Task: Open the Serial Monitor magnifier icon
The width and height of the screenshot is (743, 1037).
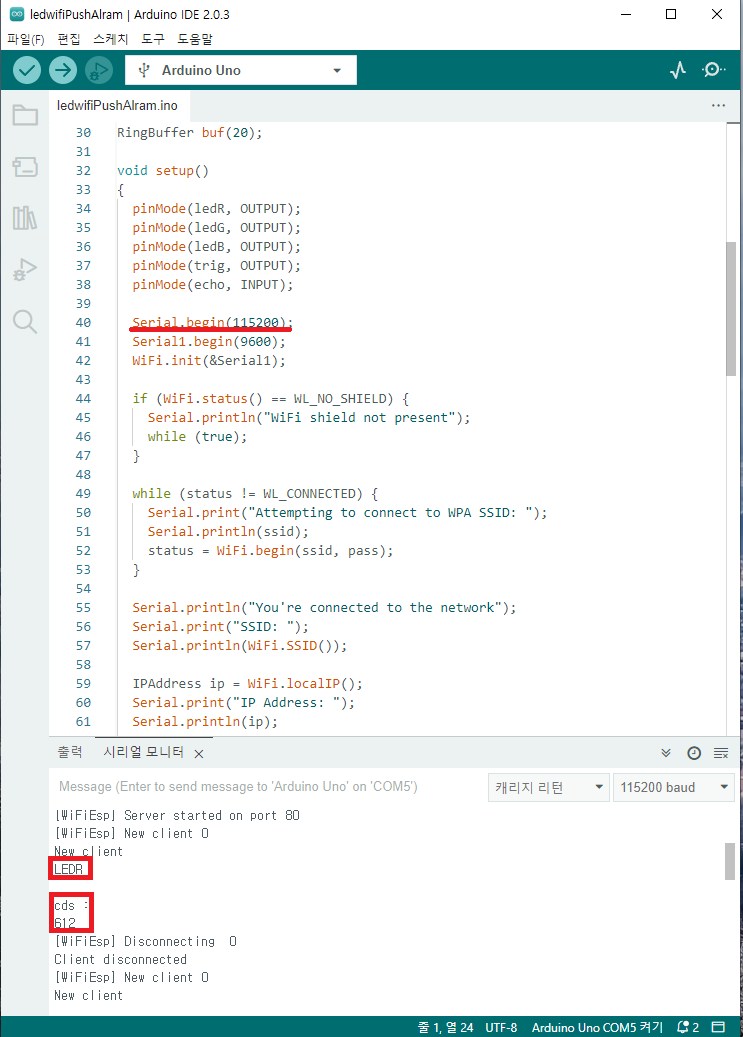Action: (713, 70)
